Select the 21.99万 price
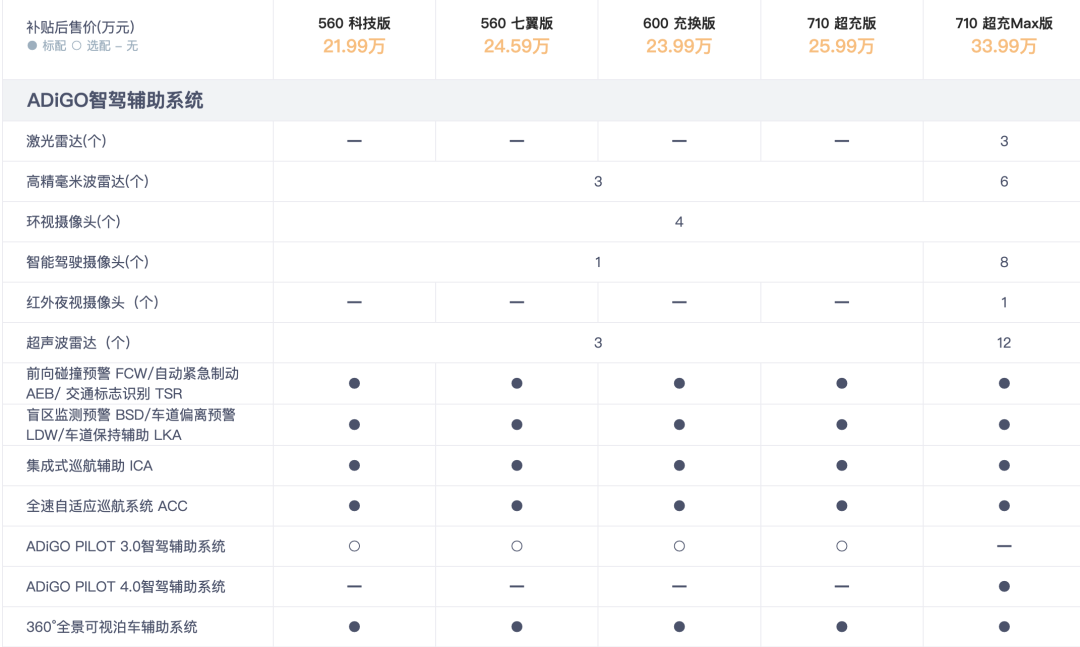 point(354,46)
